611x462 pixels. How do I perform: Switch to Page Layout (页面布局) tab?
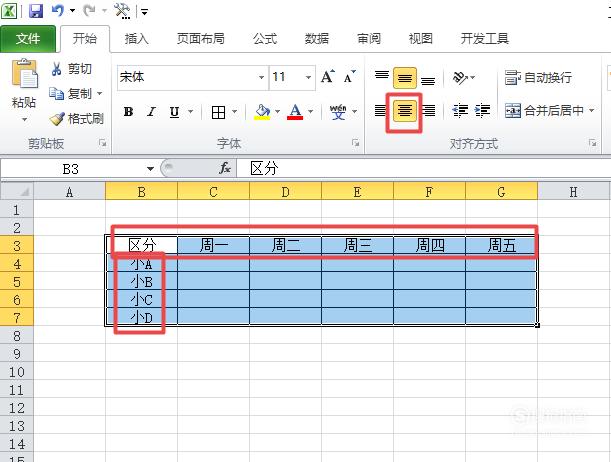click(x=201, y=39)
